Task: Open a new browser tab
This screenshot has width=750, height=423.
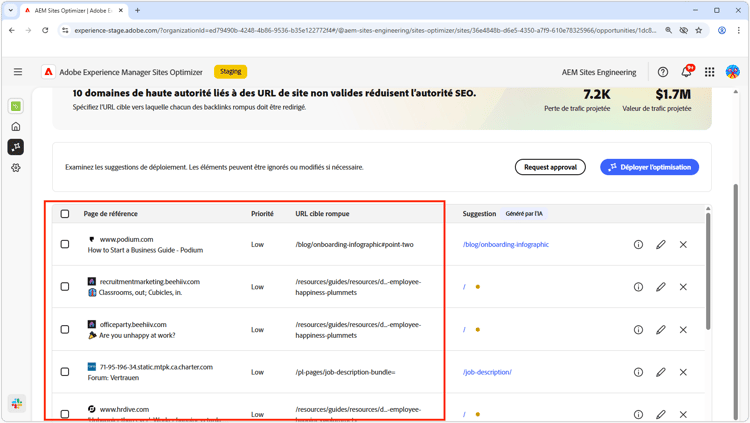Action: pyautogui.click(x=137, y=10)
